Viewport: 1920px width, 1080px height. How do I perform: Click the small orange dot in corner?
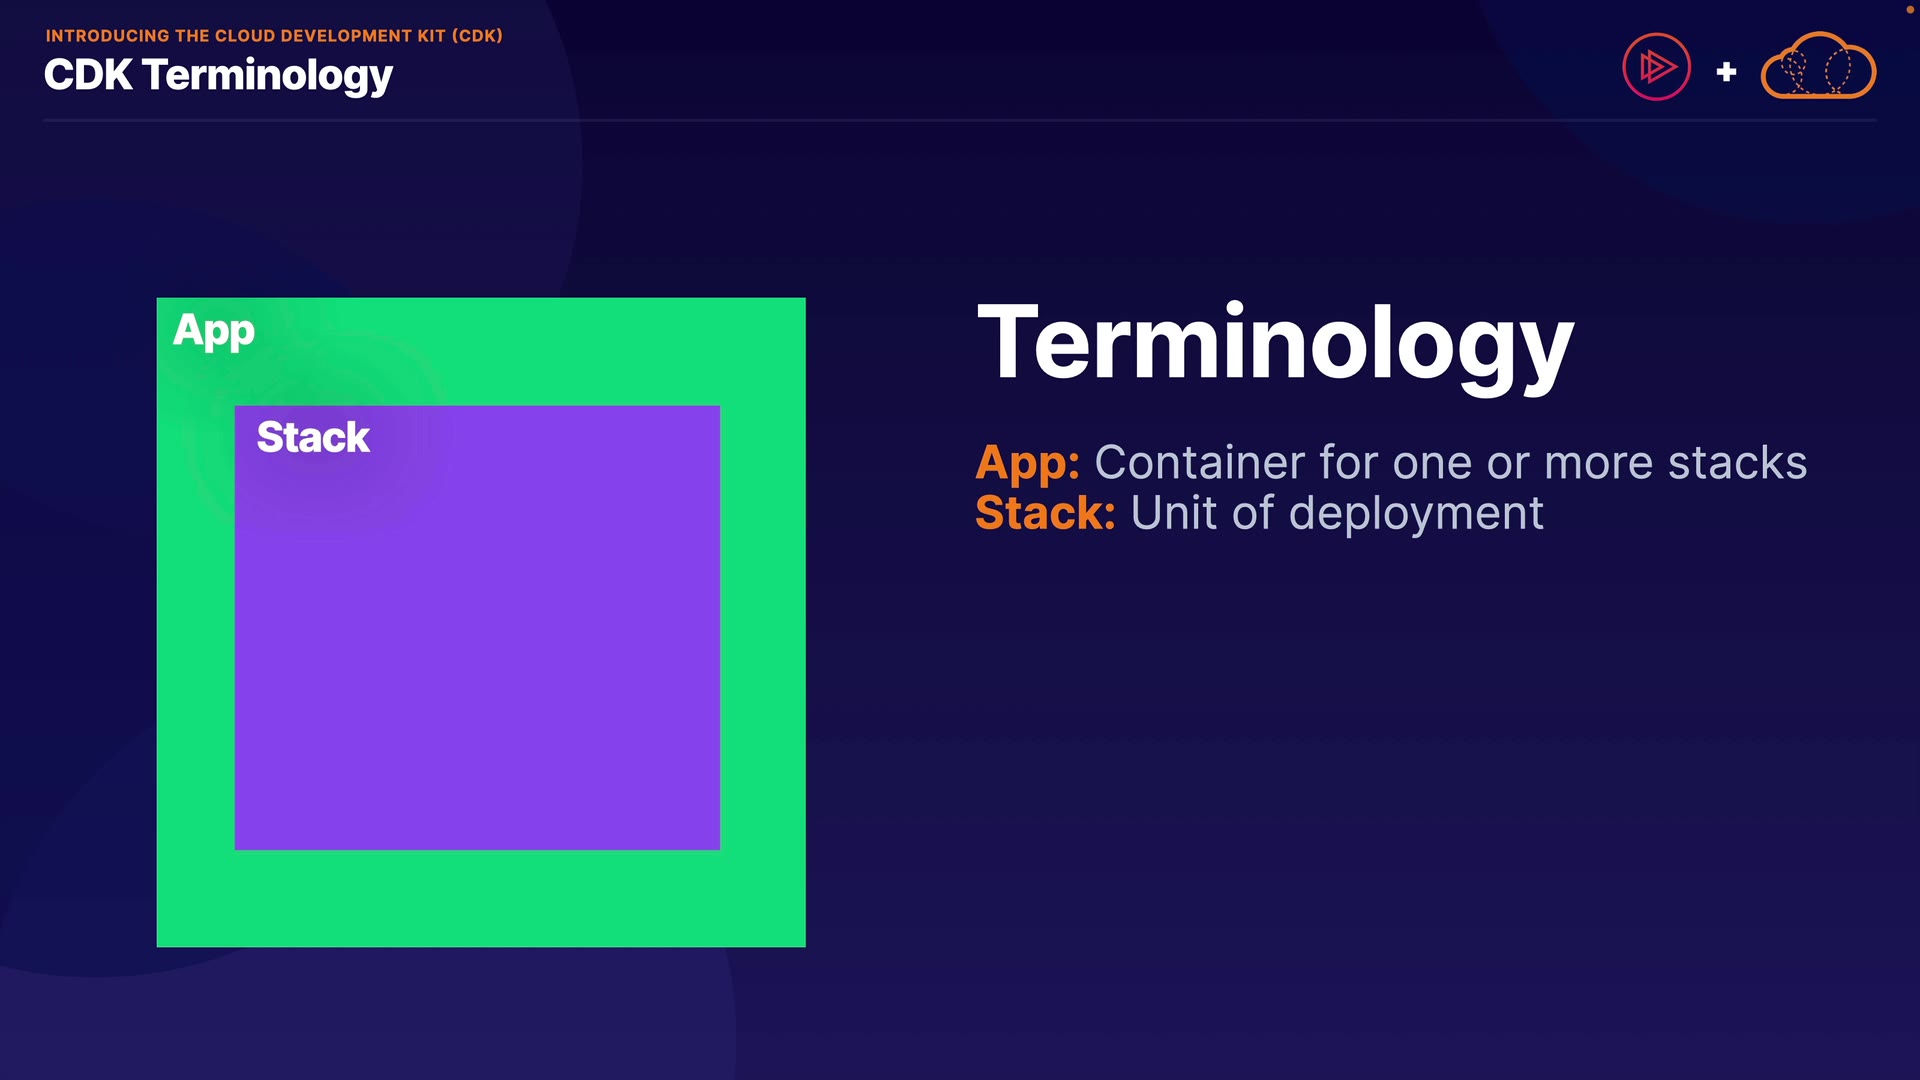tap(1909, 9)
